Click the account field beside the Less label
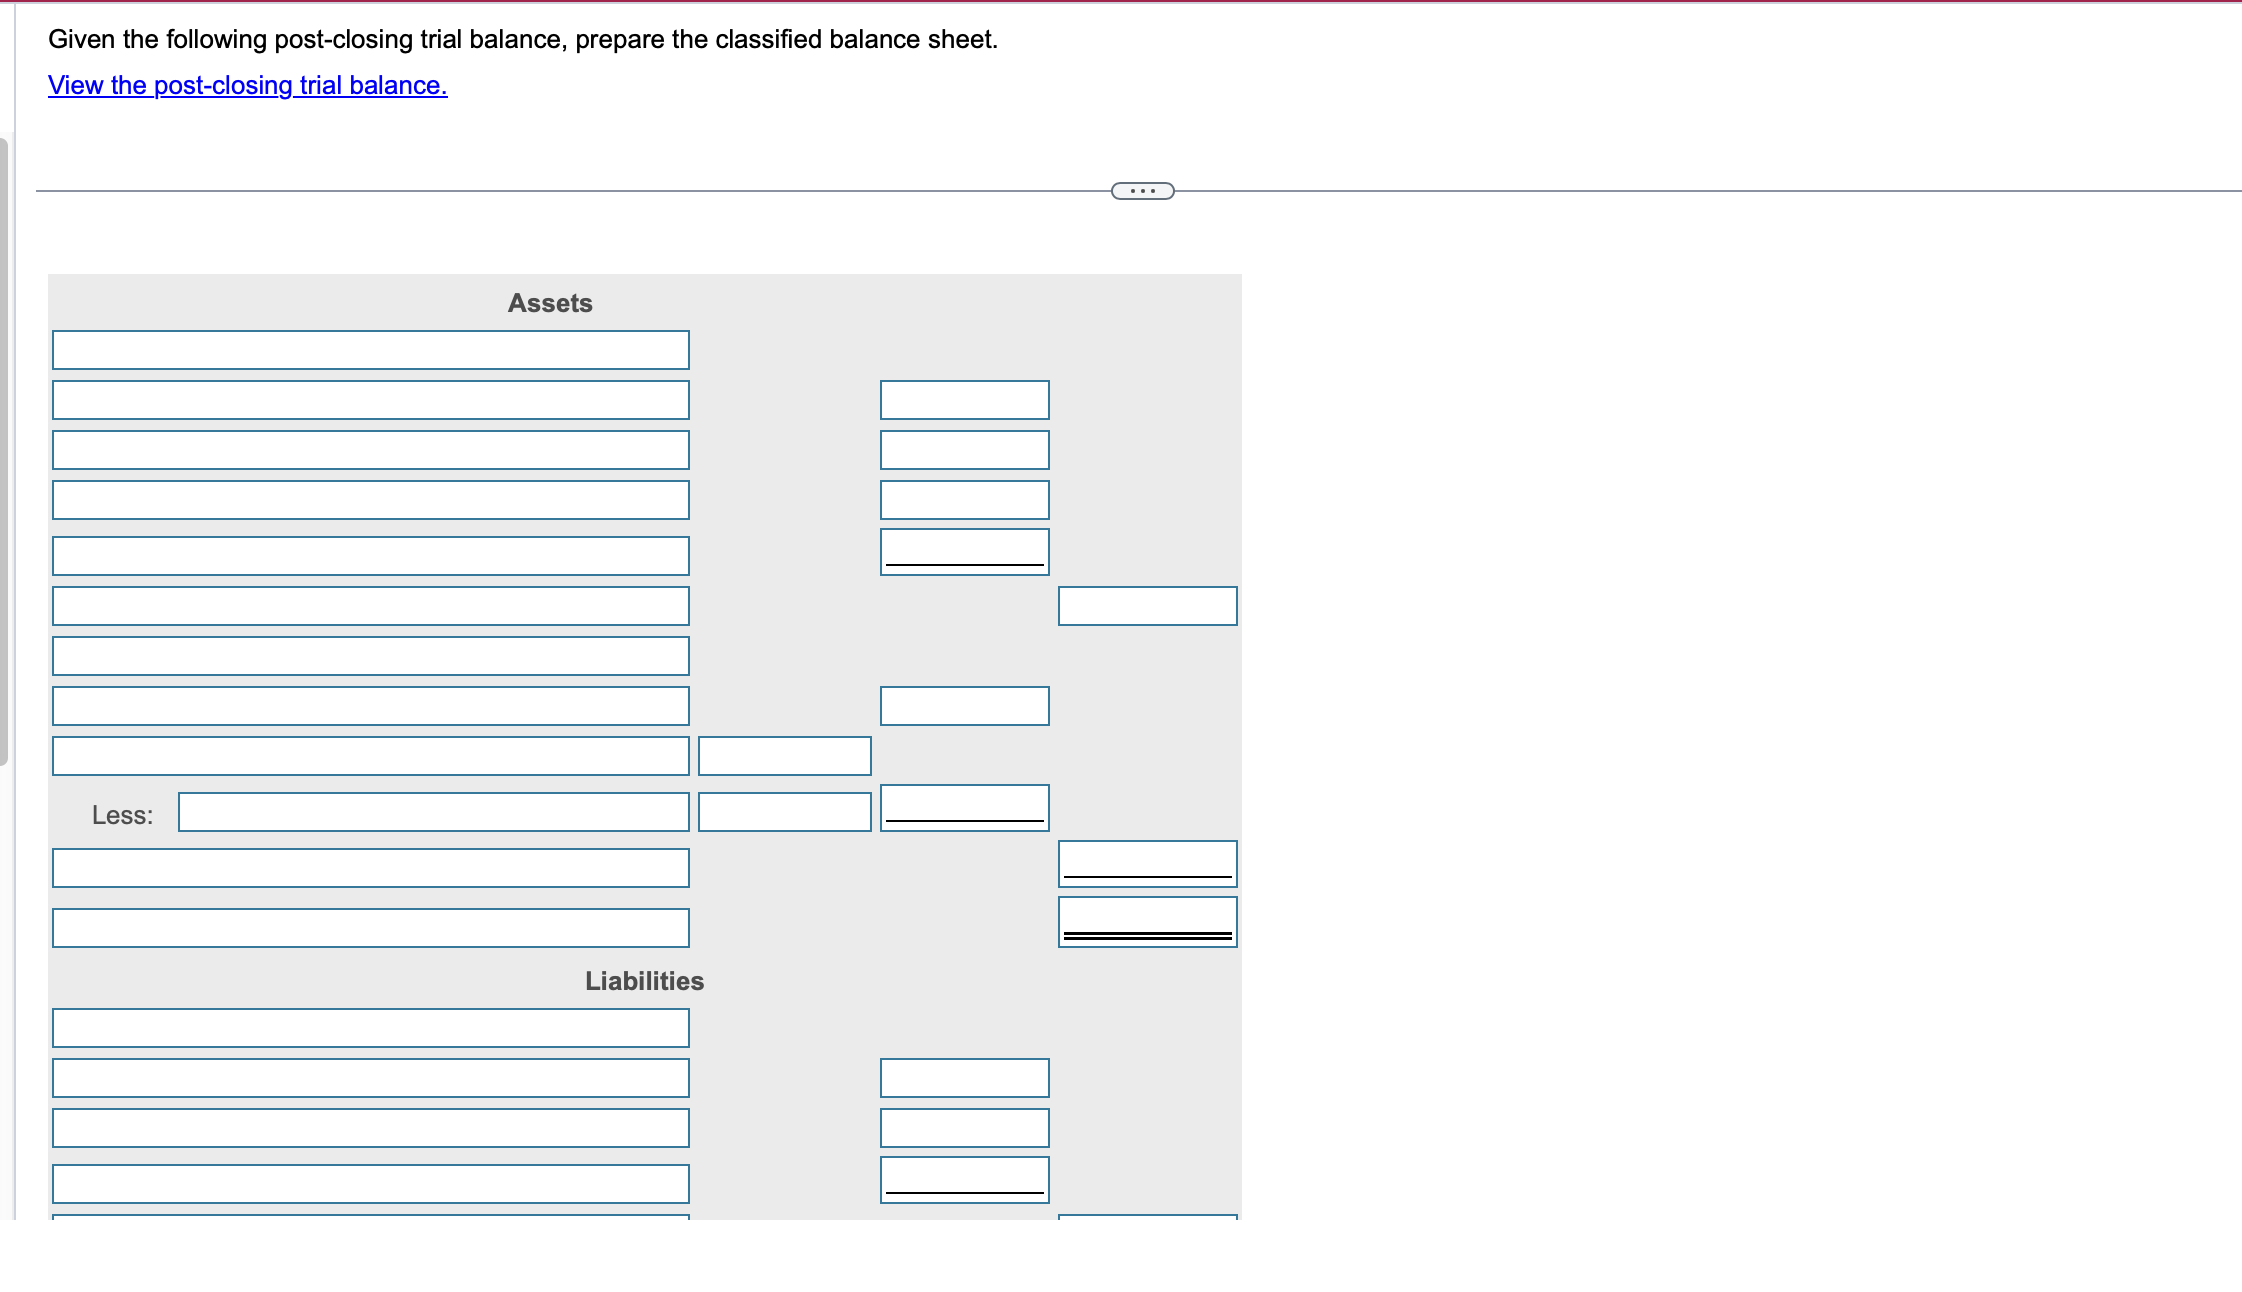Image resolution: width=2242 pixels, height=1292 pixels. 433,813
